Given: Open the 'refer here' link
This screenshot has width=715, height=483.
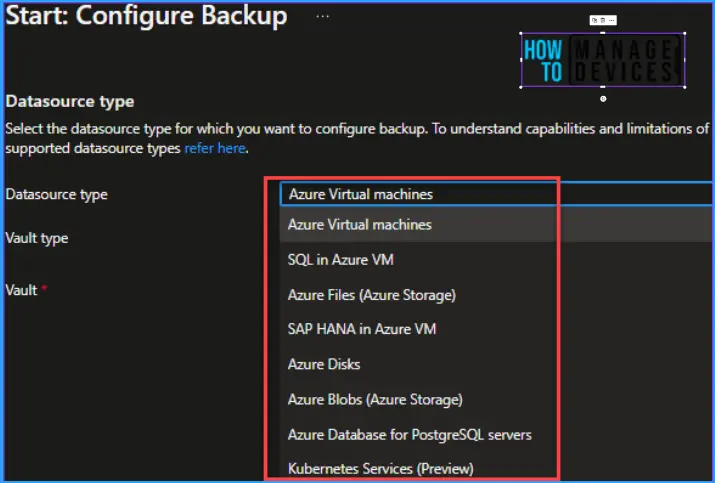Looking at the screenshot, I should (215, 148).
